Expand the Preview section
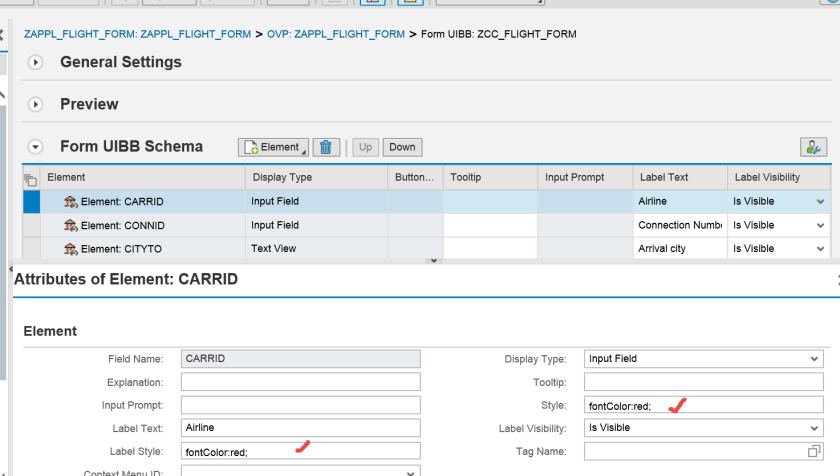Image resolution: width=840 pixels, height=476 pixels. (36, 104)
